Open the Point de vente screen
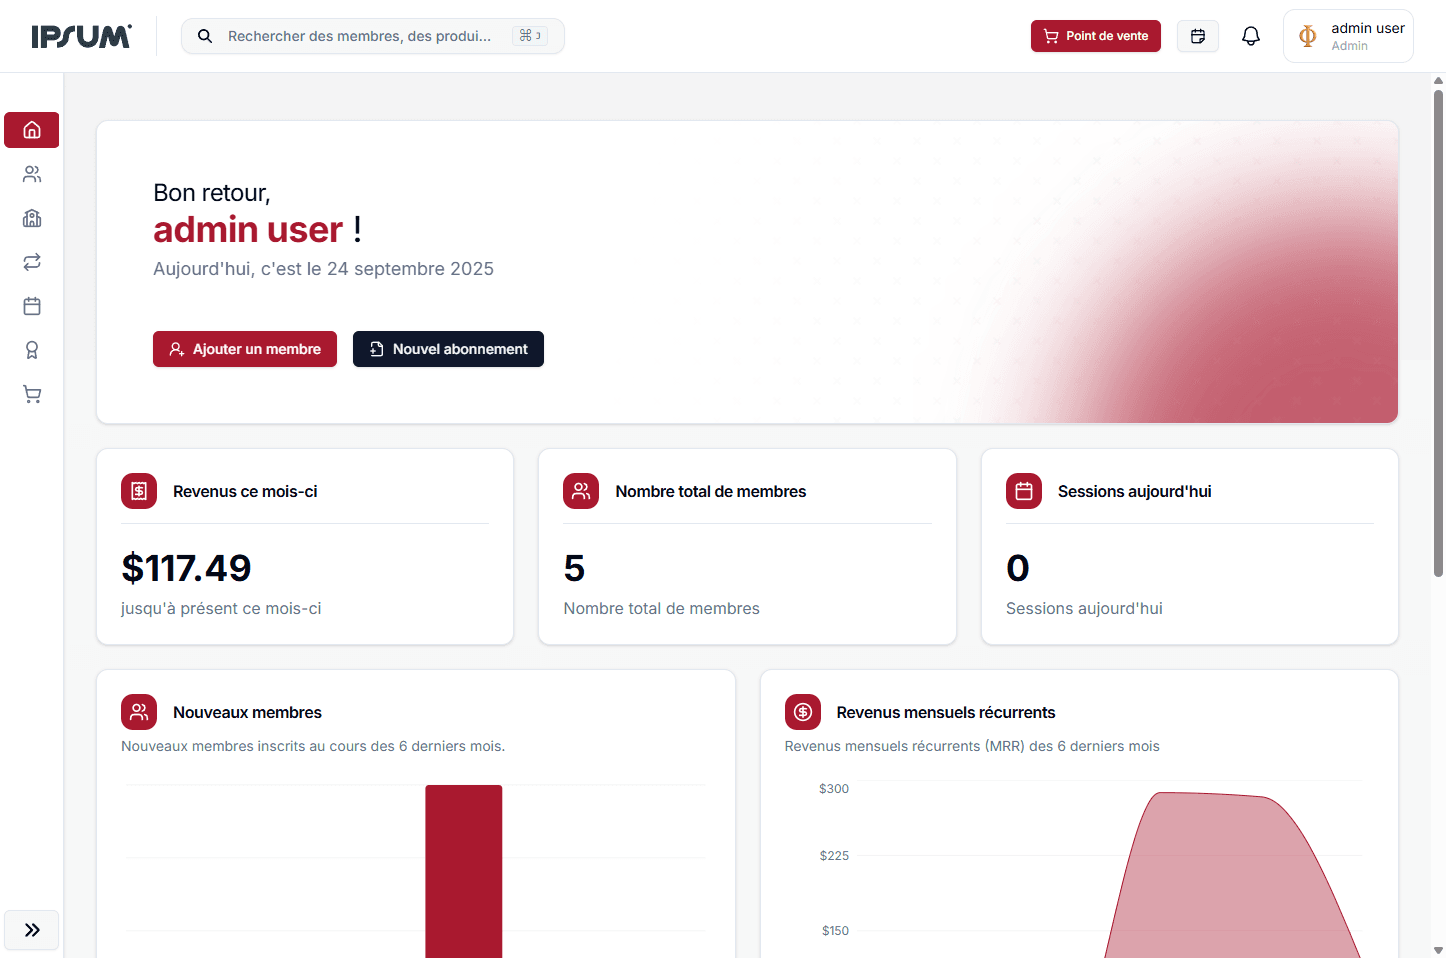Image resolution: width=1446 pixels, height=958 pixels. click(x=1095, y=35)
